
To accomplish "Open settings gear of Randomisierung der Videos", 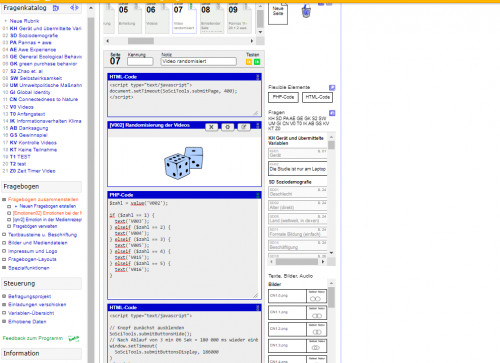I will 228,127.
